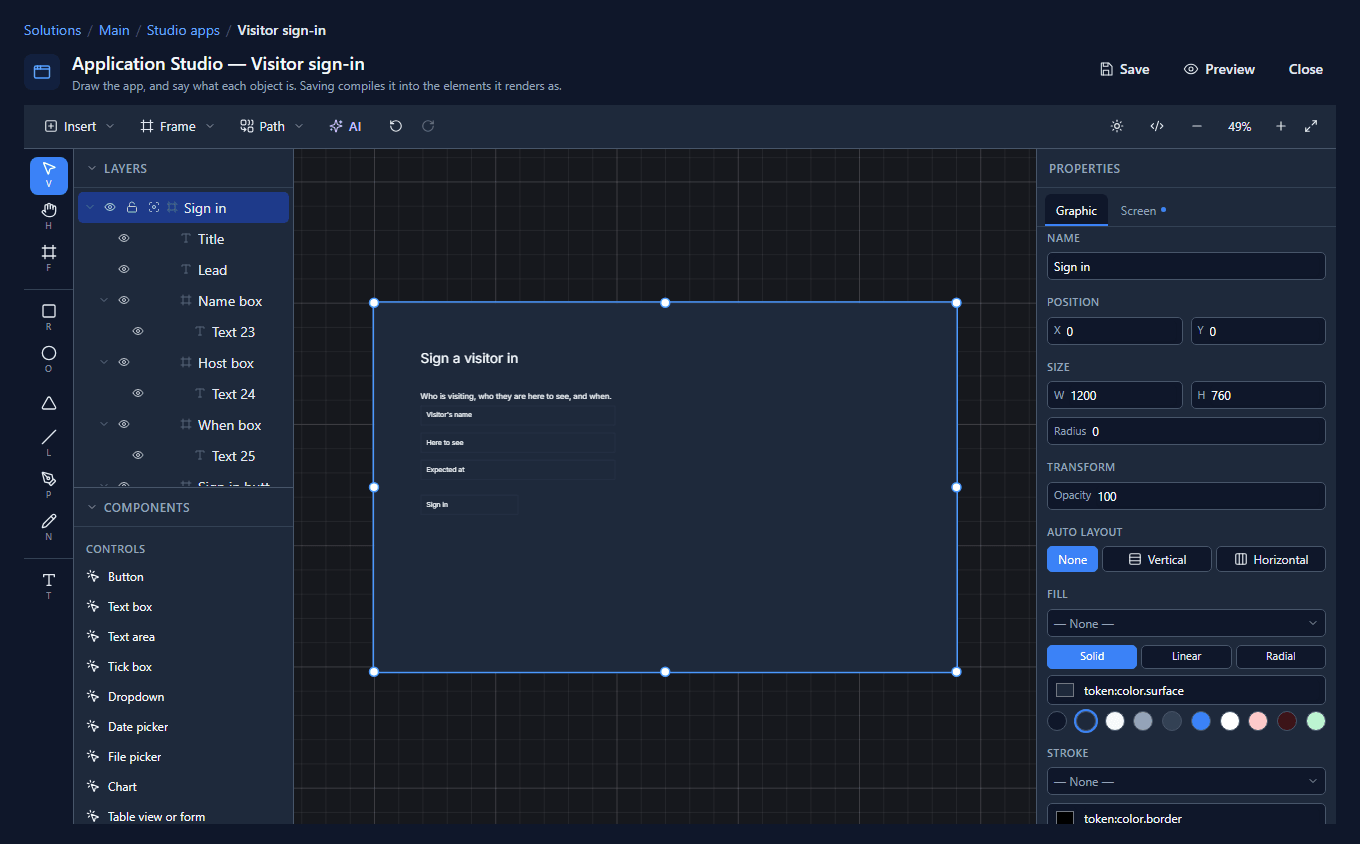Select the Hand pan tool
This screenshot has height=844, width=1360.
tap(49, 215)
